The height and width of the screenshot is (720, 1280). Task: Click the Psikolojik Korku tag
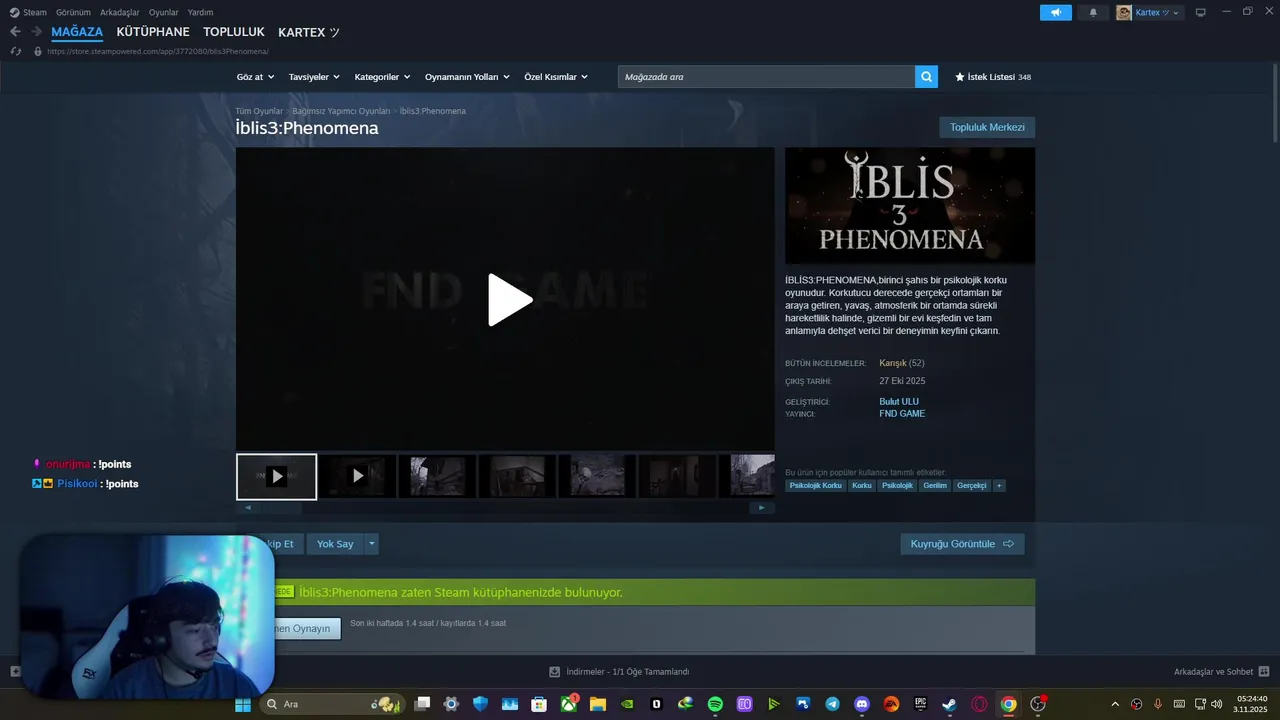tap(815, 486)
